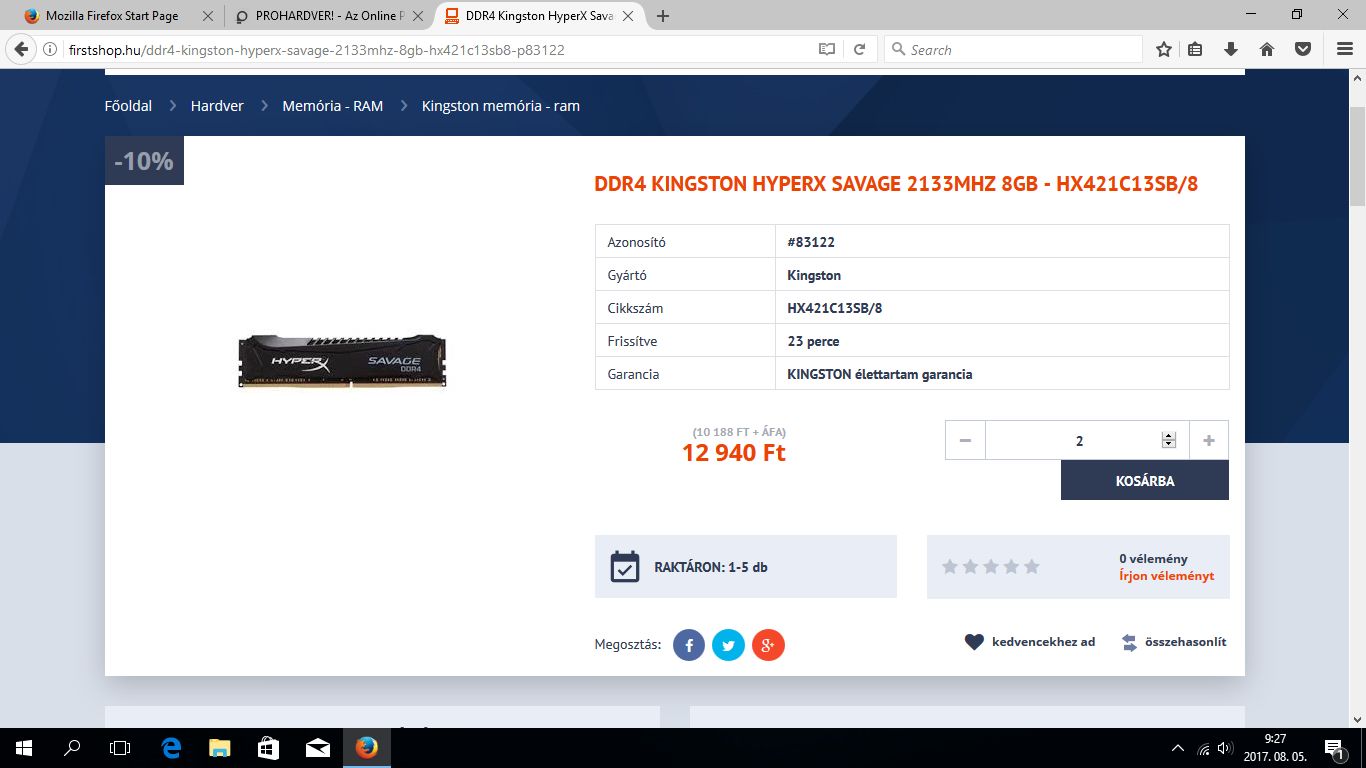The height and width of the screenshot is (768, 1366).
Task: Click Írjon véleményt link
Action: click(x=1166, y=576)
